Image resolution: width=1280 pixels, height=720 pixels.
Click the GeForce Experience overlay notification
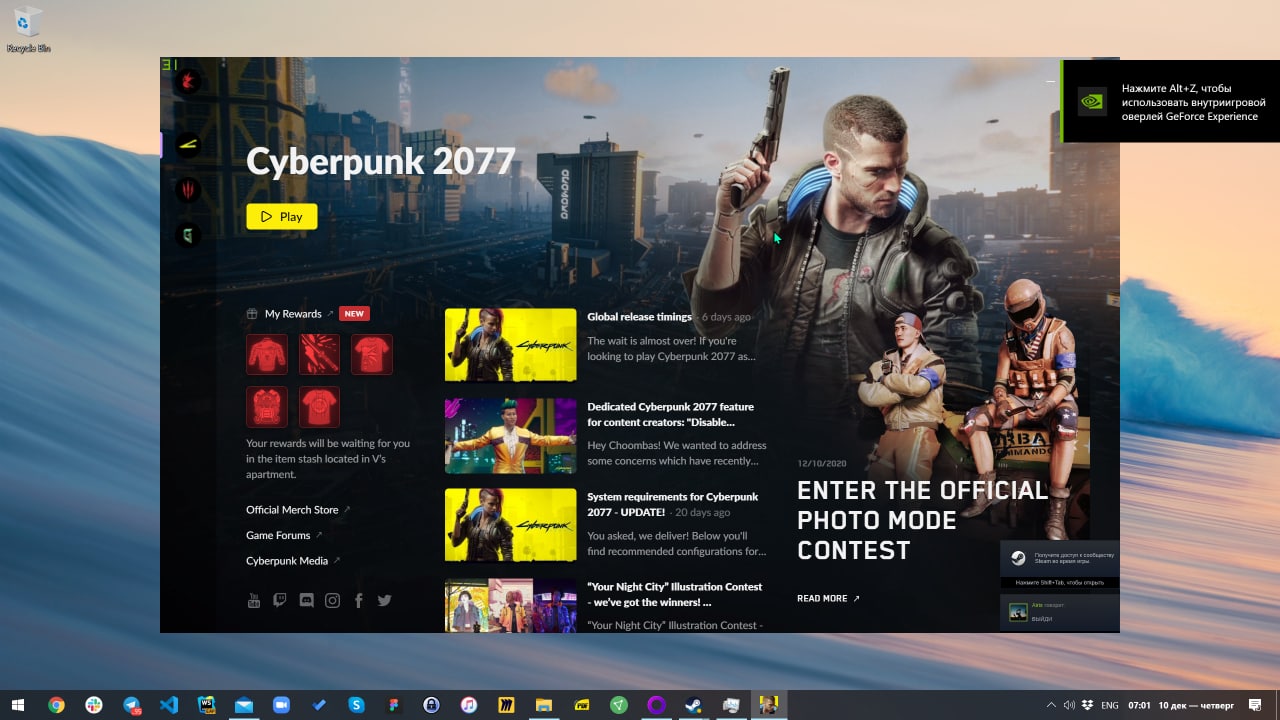click(x=1170, y=101)
